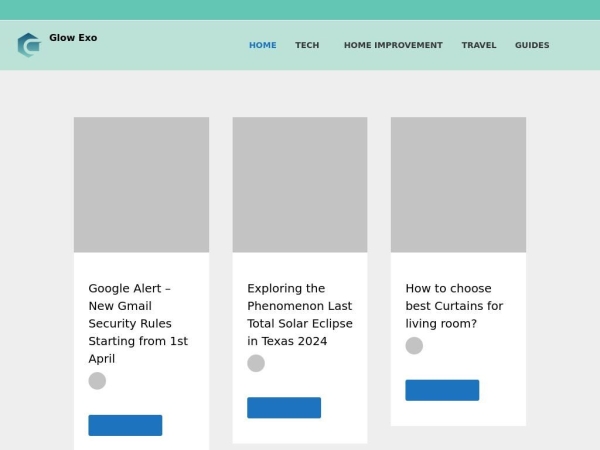Open 'Exploring the Phenomenon Last Total Solar Eclipse' title
This screenshot has width=600, height=450.
[x=300, y=315]
